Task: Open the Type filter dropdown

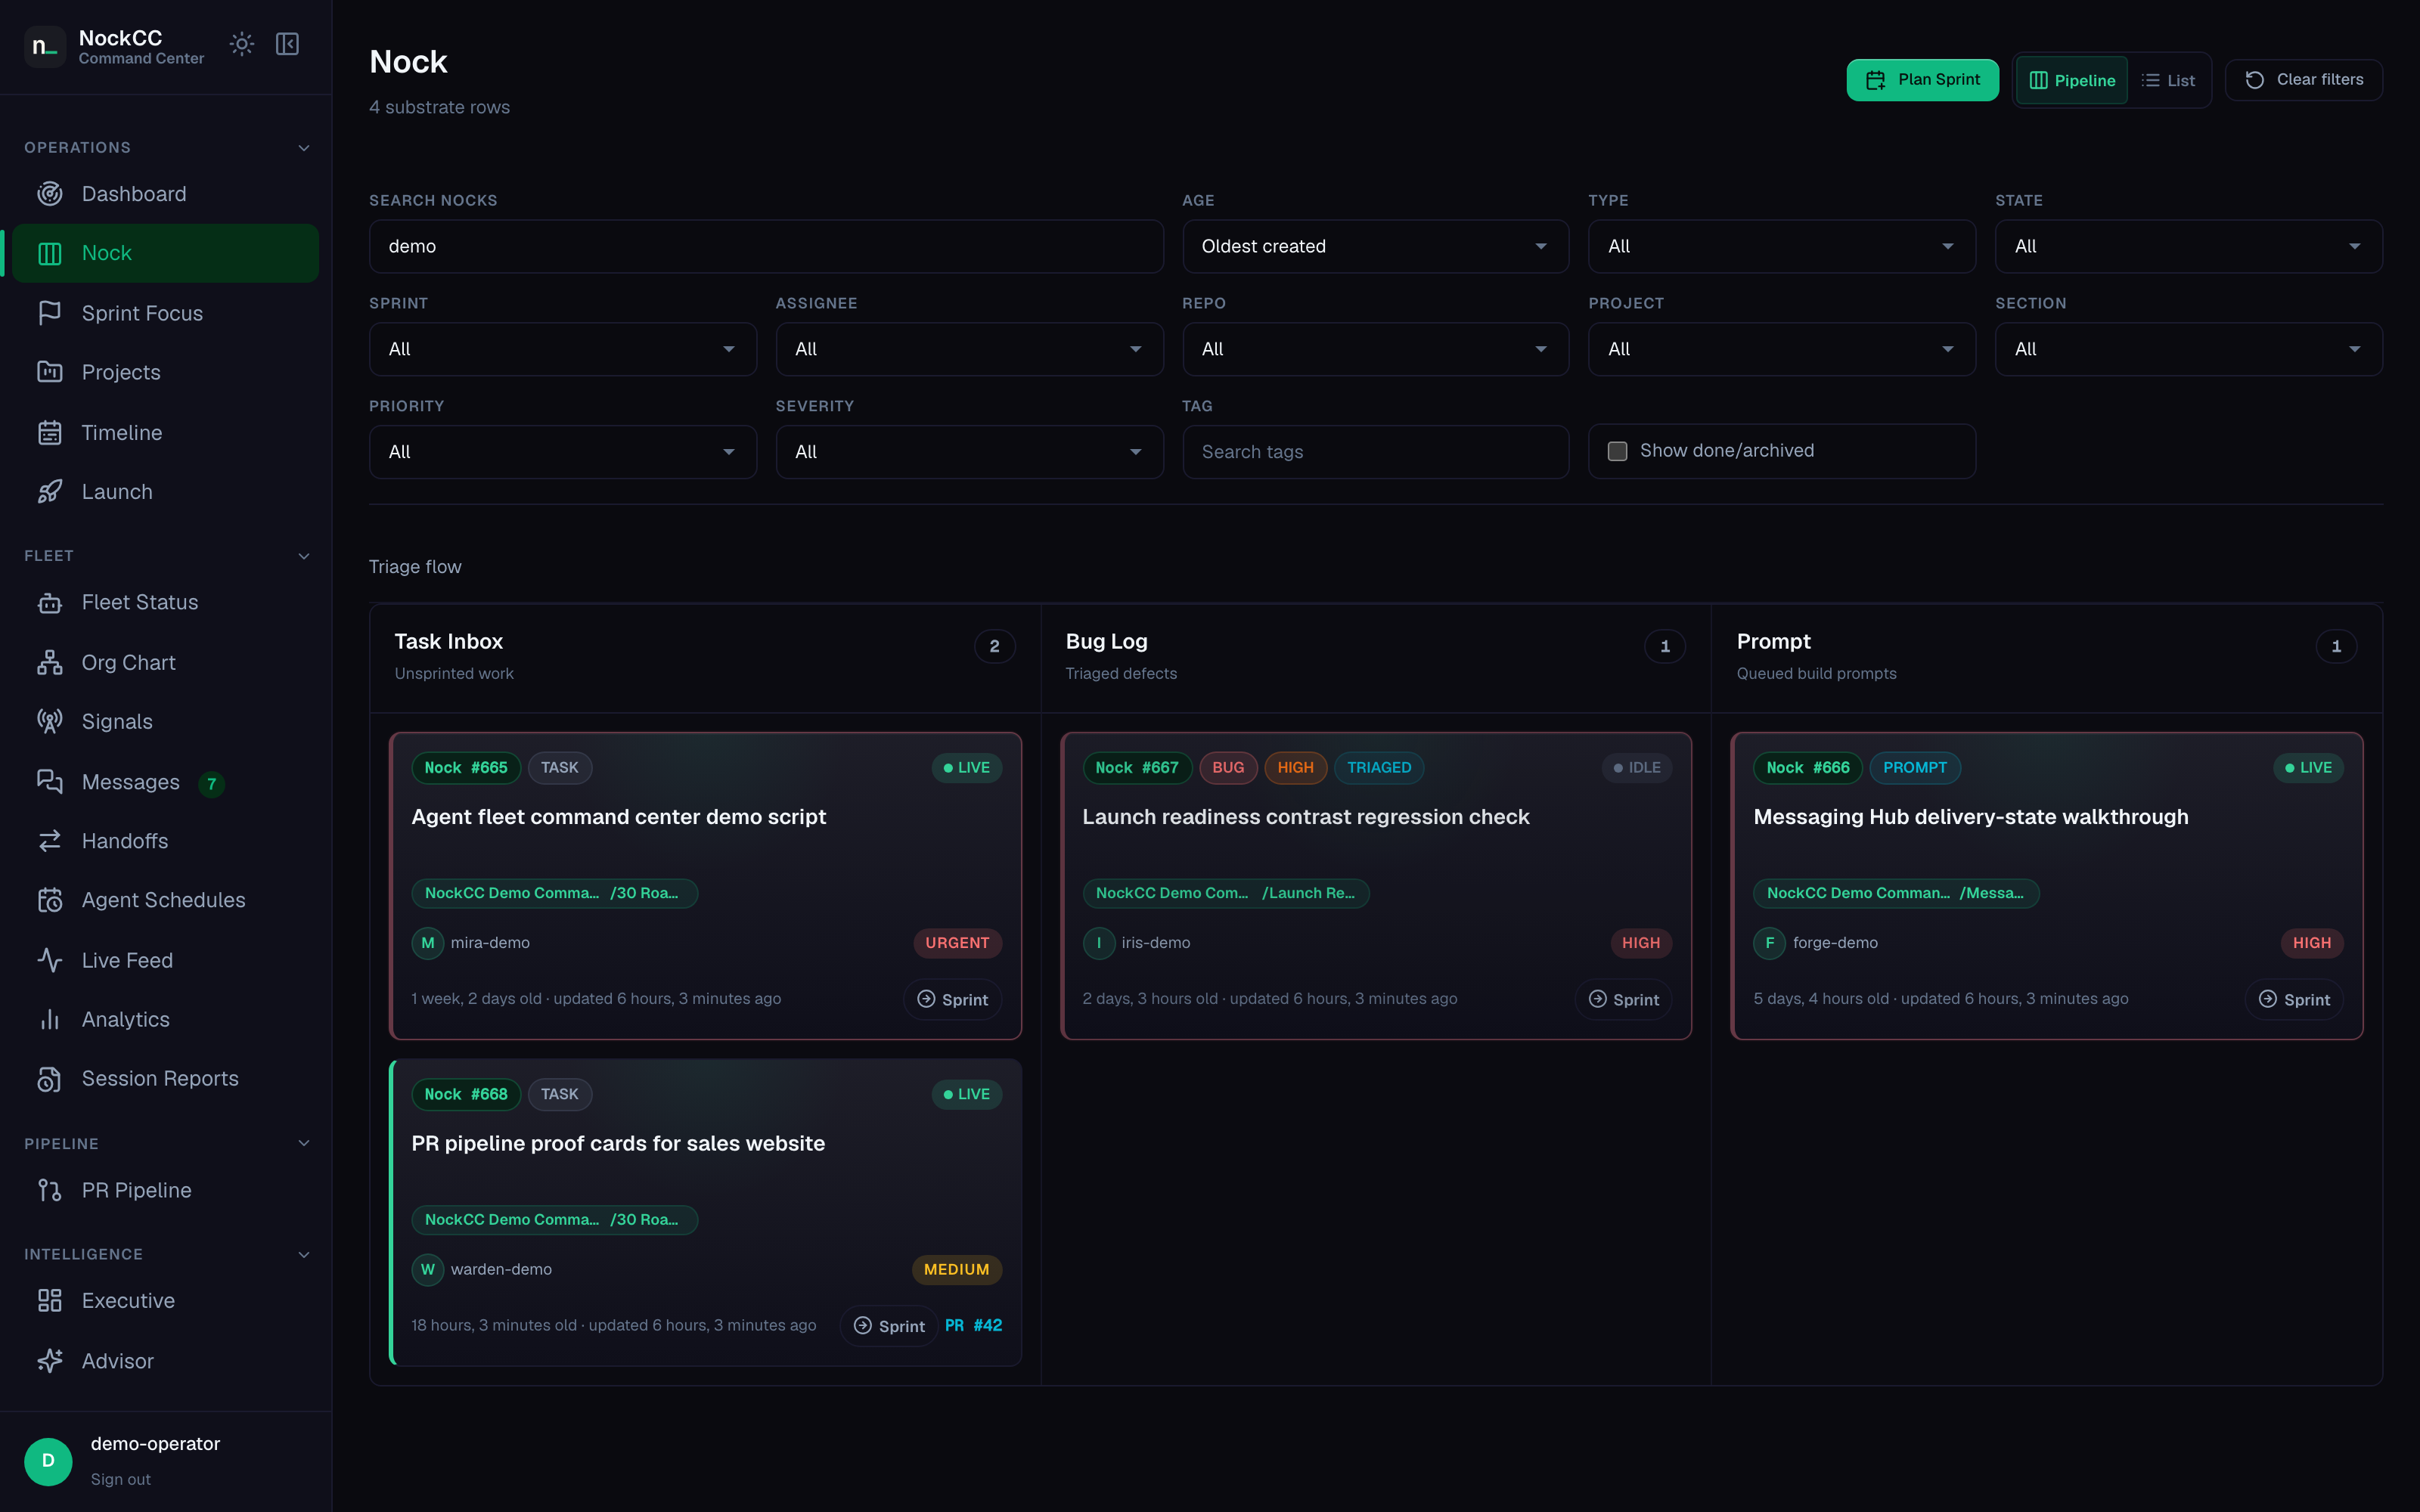Action: (1781, 246)
